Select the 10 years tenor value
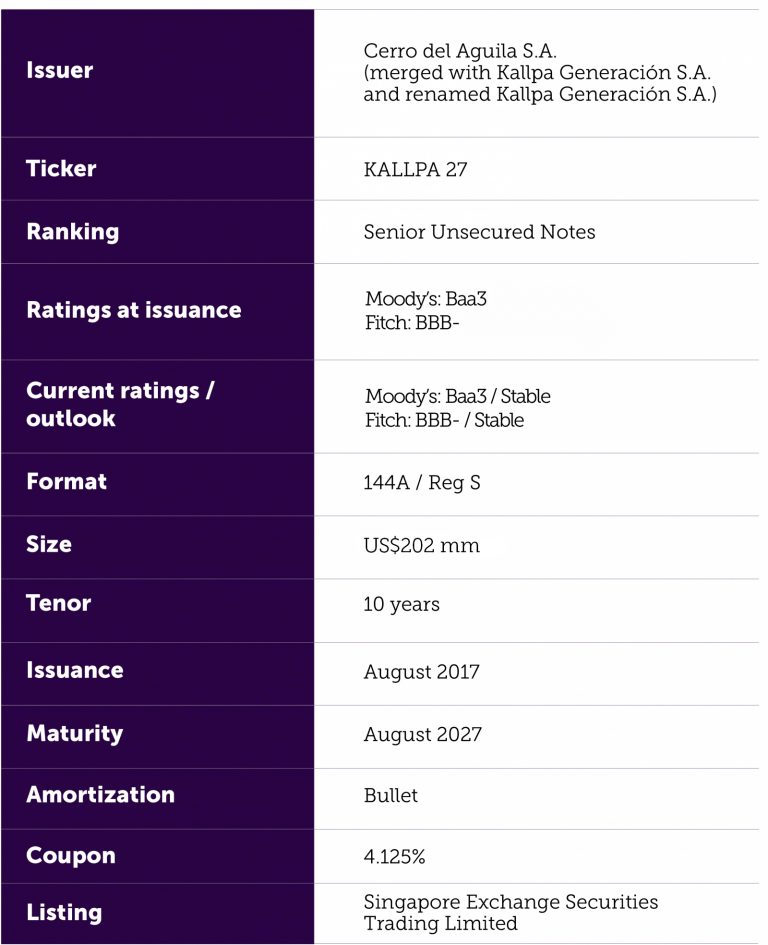Viewport: 768px width, 945px height. point(401,604)
